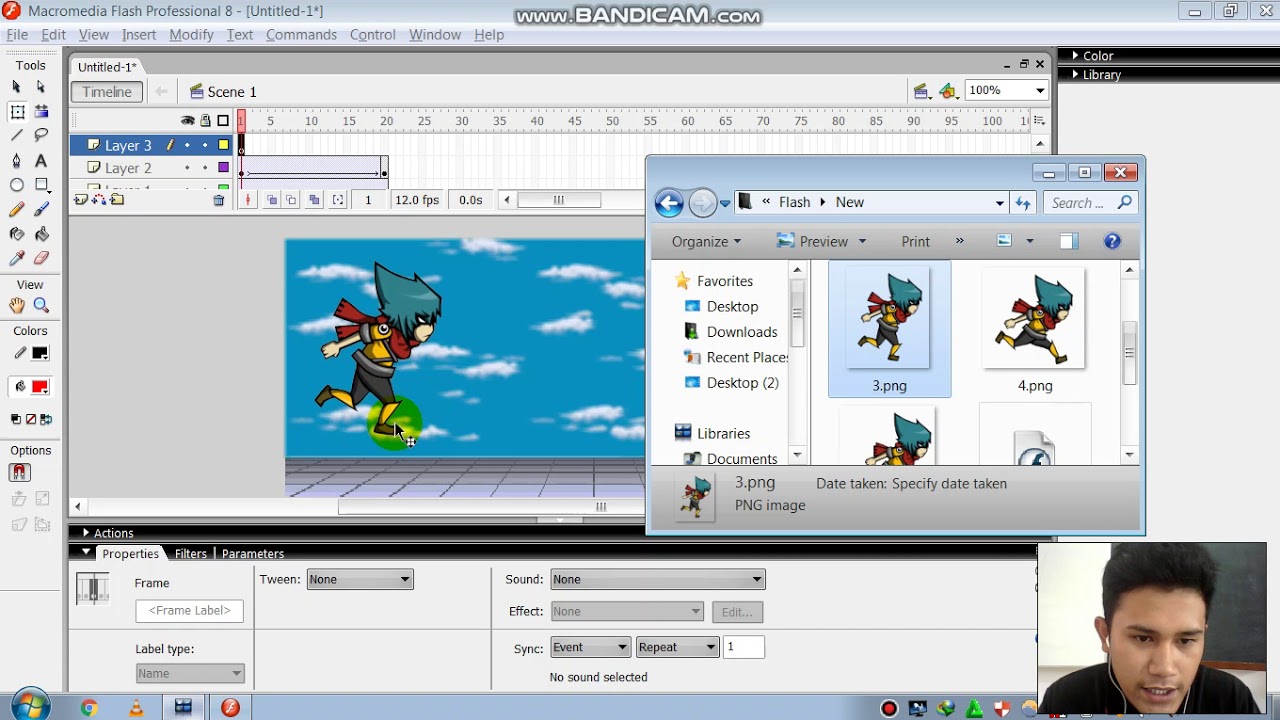
Task: Select the Ink Bottle tool
Action: 17,234
